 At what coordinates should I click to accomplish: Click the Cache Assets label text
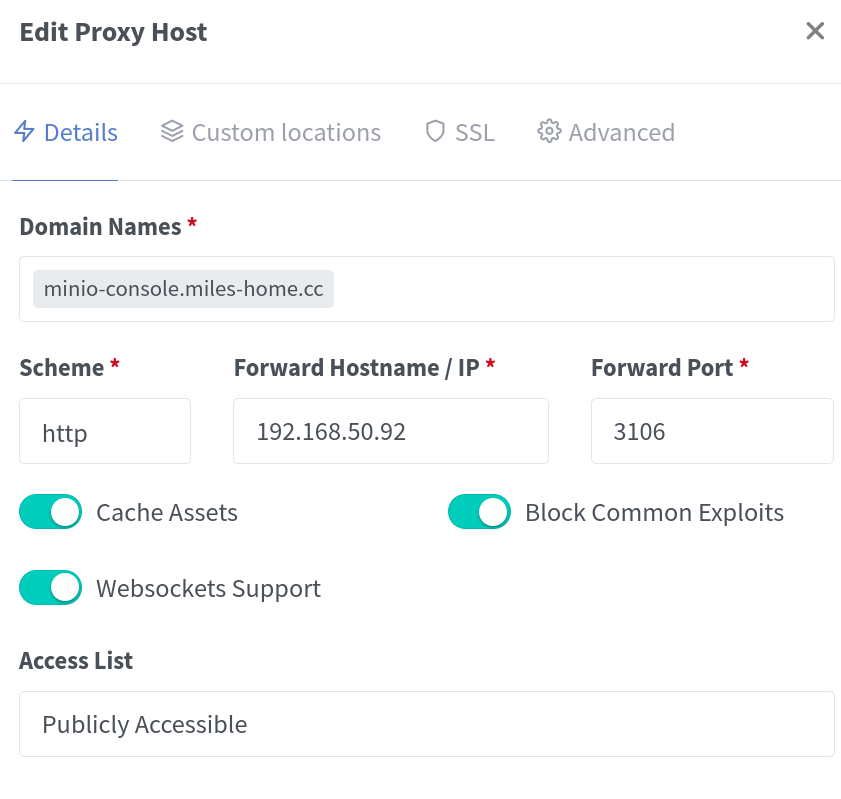tap(167, 513)
